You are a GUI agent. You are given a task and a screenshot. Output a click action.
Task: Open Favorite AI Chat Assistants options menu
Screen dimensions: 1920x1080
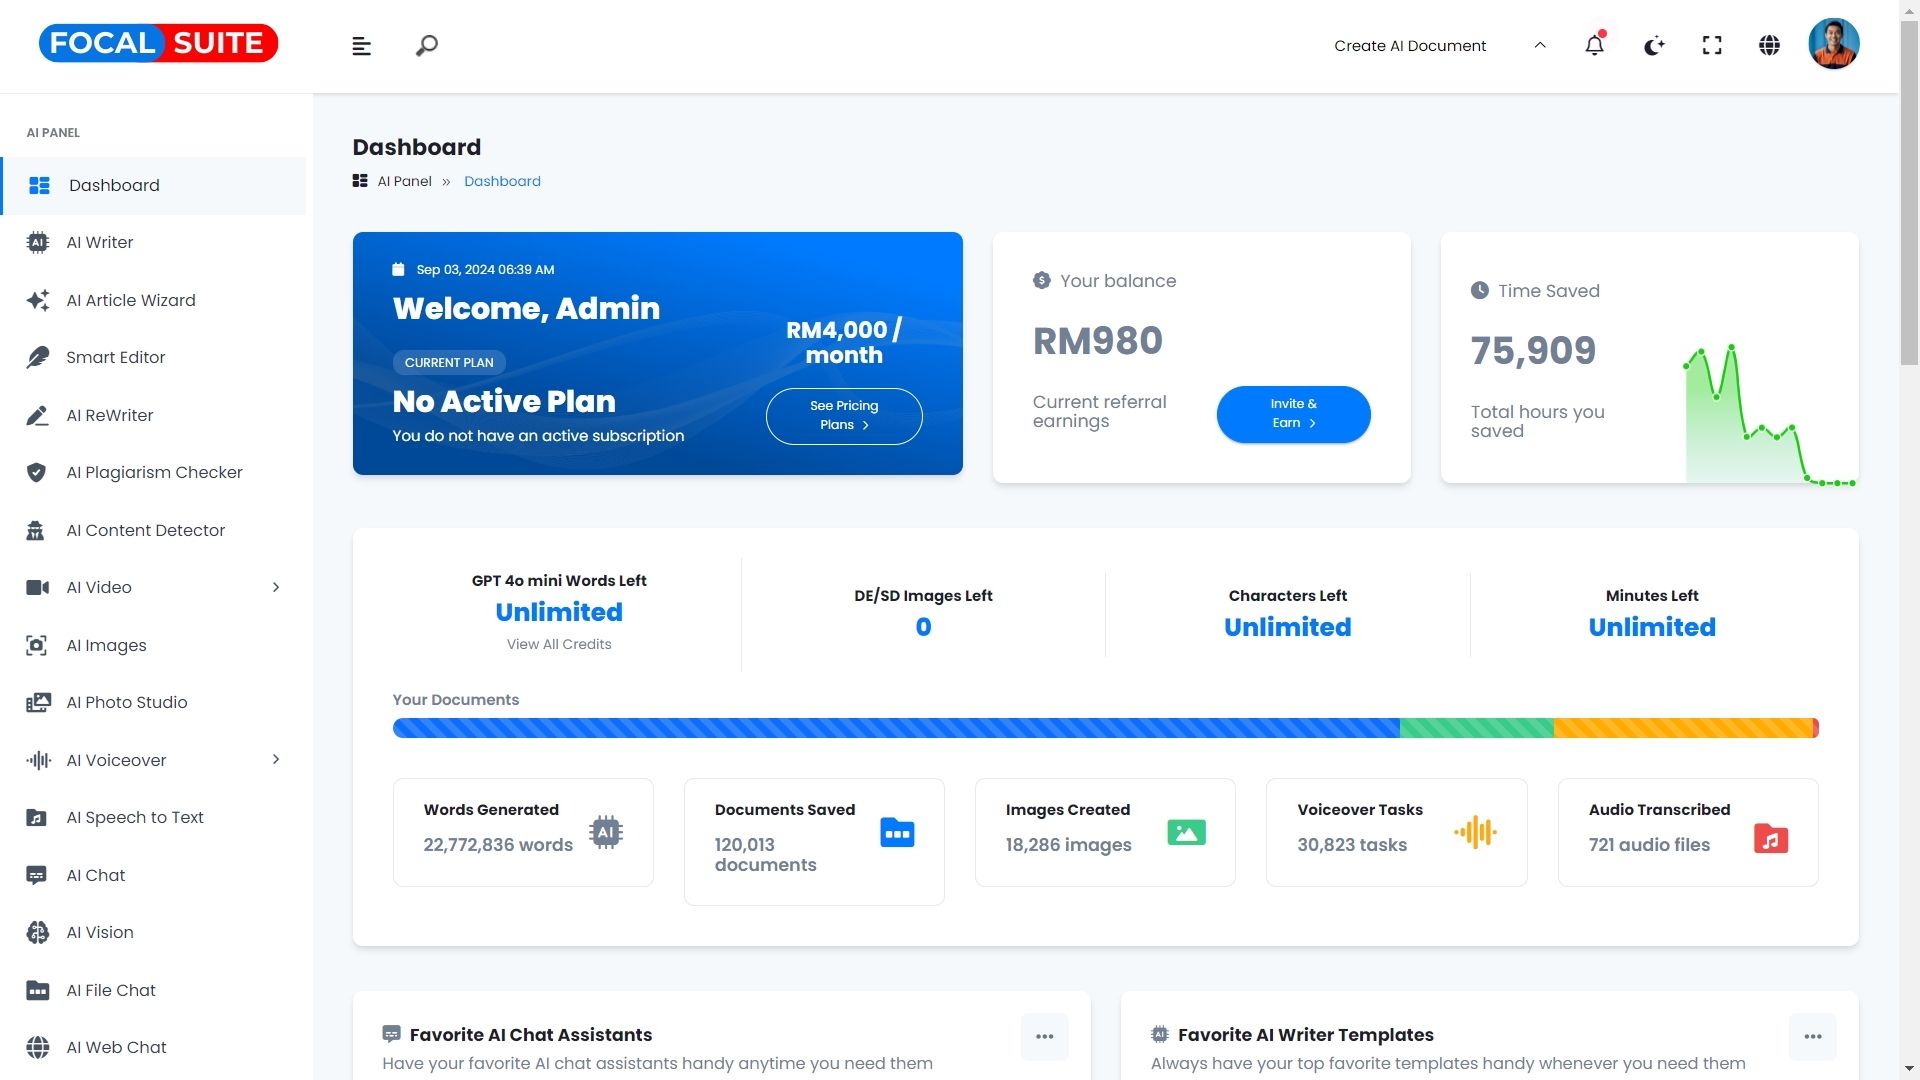1044,1037
